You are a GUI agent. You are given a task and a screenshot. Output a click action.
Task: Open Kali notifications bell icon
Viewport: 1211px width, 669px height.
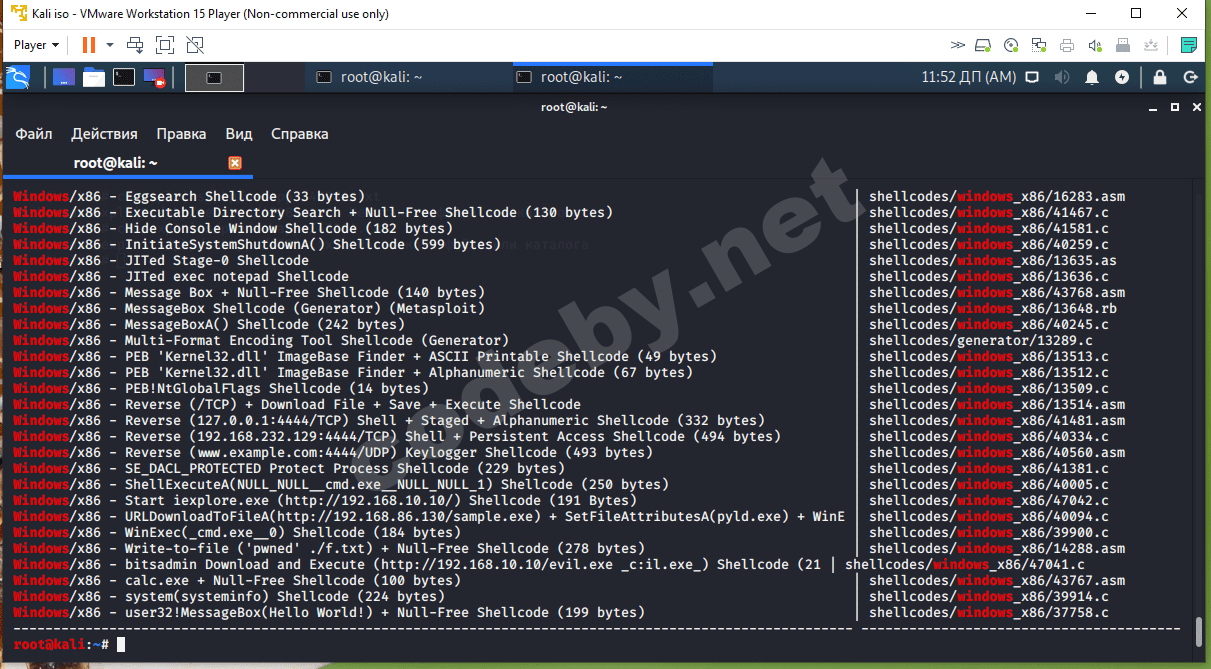coord(1092,77)
